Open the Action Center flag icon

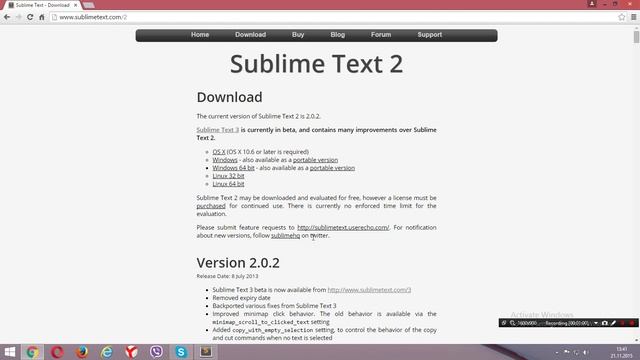pyautogui.click(x=567, y=352)
